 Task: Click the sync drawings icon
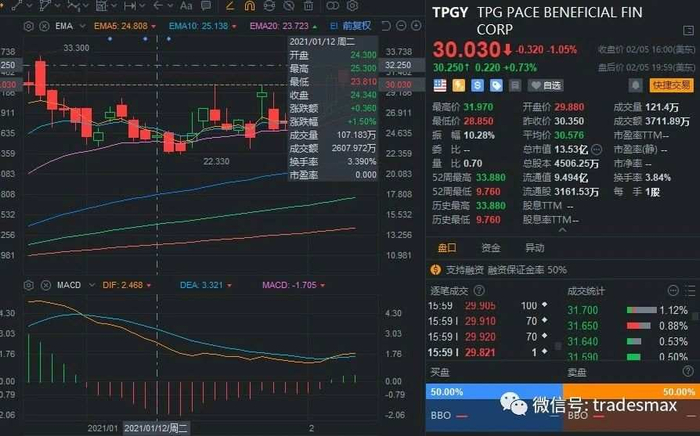269,5
